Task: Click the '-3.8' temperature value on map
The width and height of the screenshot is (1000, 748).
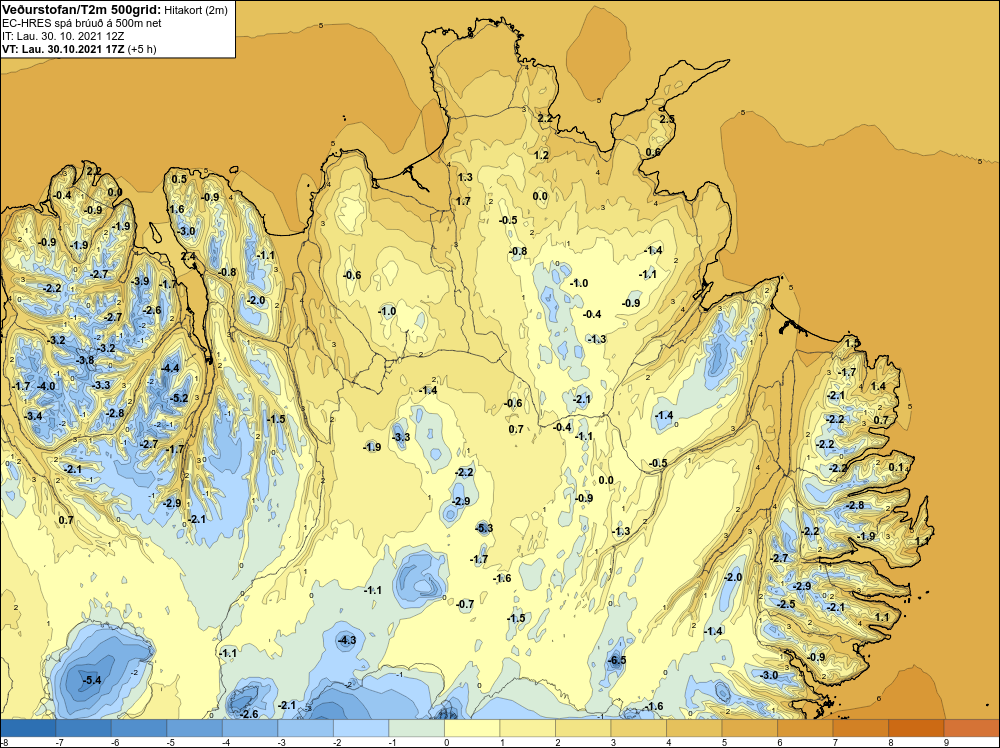Action: 85,361
